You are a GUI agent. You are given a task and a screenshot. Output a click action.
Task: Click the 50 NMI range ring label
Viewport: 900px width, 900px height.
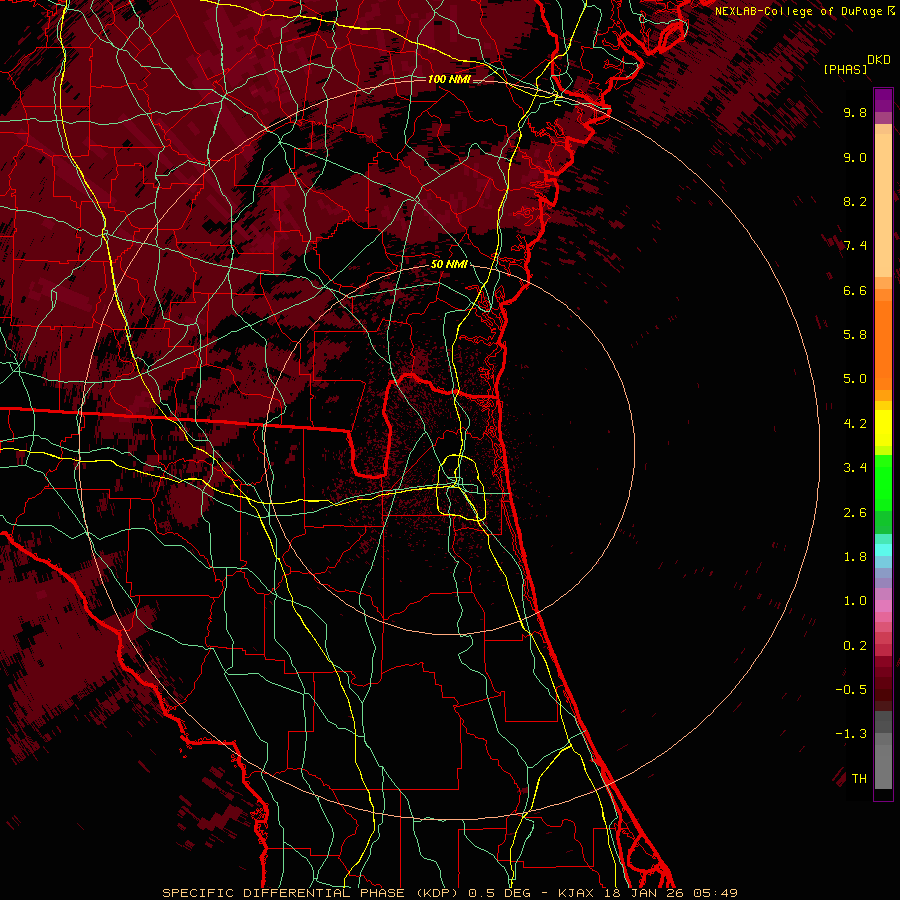tap(449, 264)
